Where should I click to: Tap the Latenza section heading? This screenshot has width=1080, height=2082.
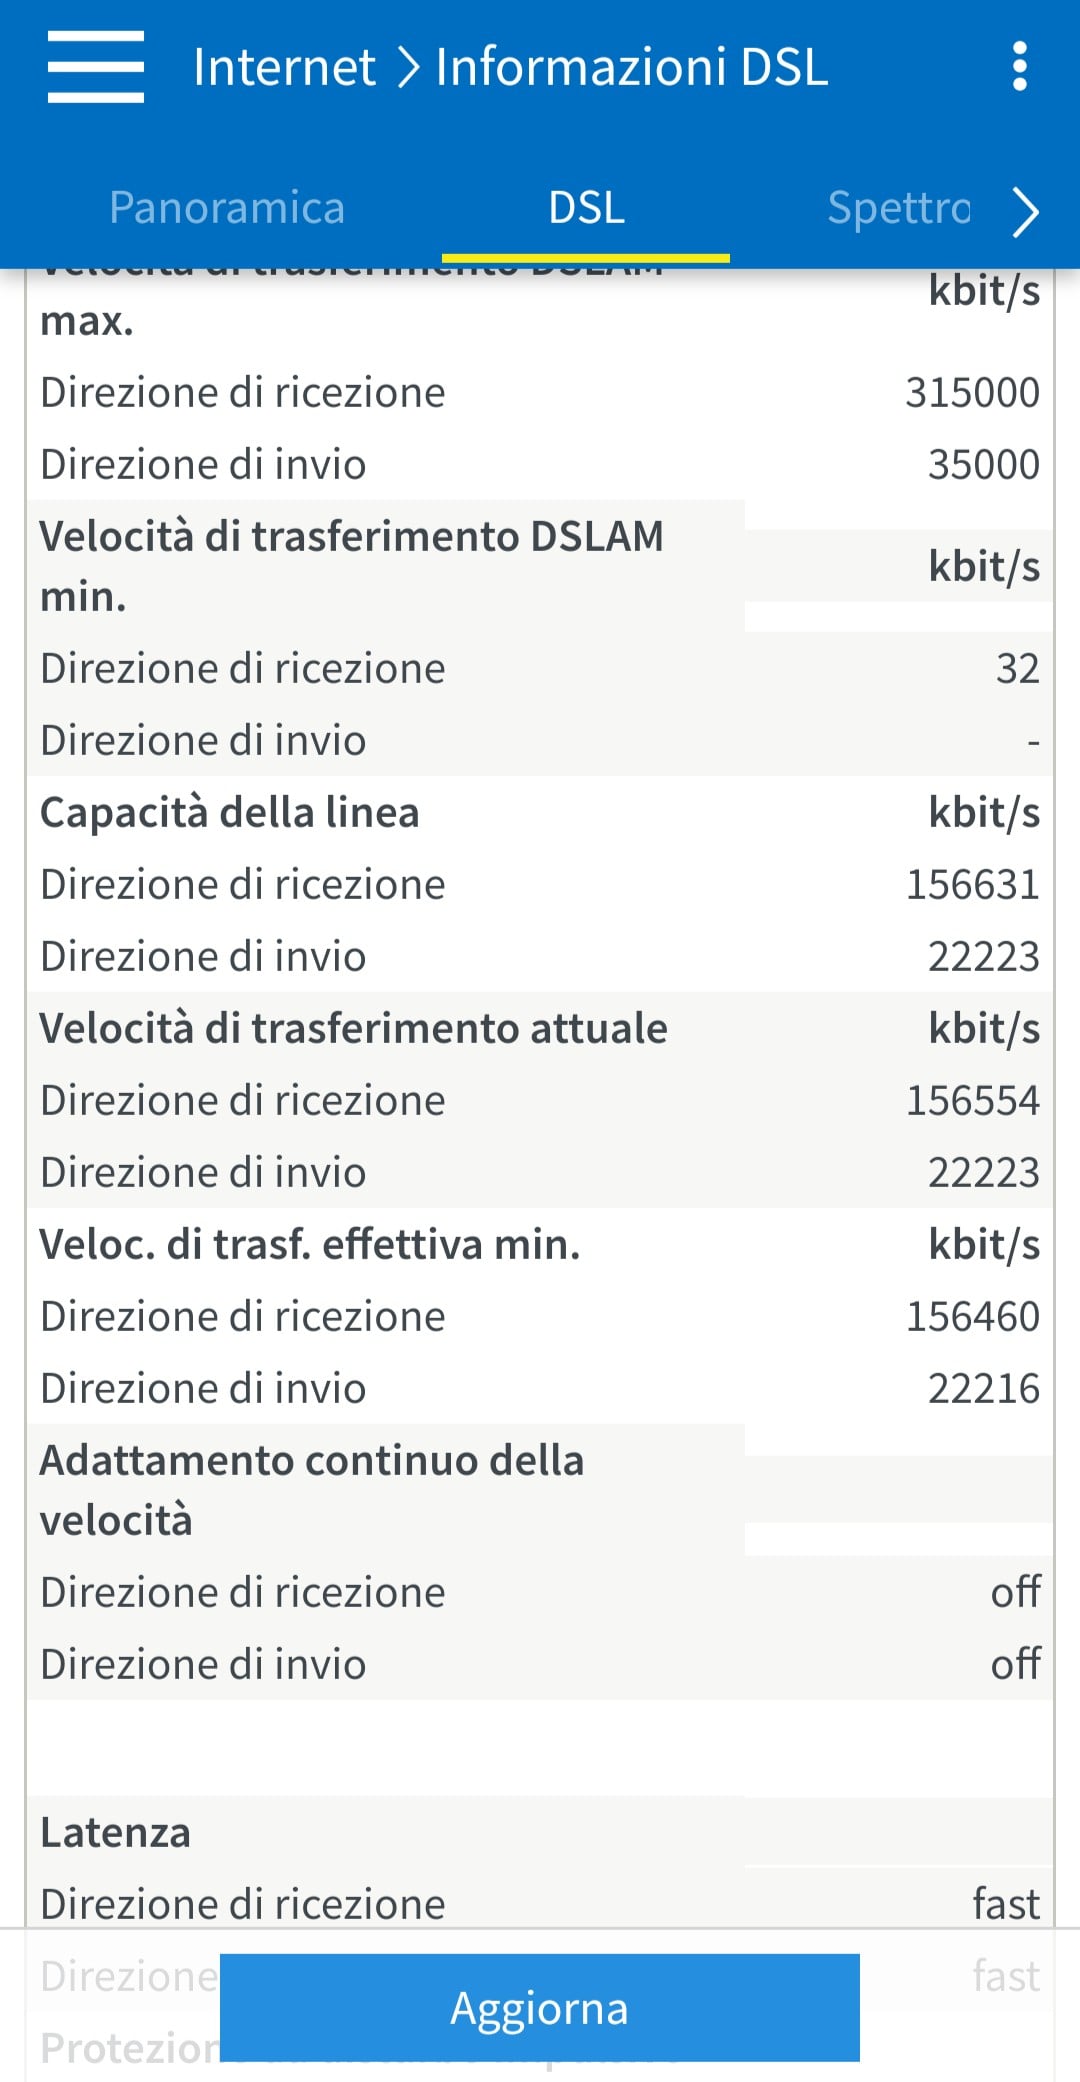[x=116, y=1832]
